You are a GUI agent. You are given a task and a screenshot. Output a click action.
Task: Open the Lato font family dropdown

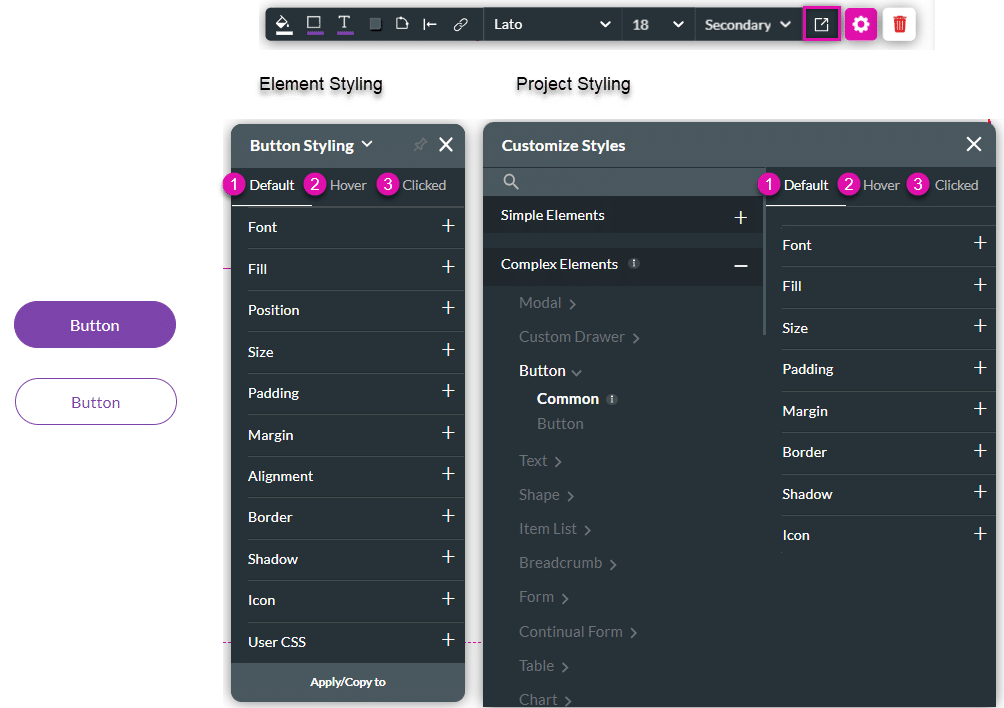(x=552, y=25)
